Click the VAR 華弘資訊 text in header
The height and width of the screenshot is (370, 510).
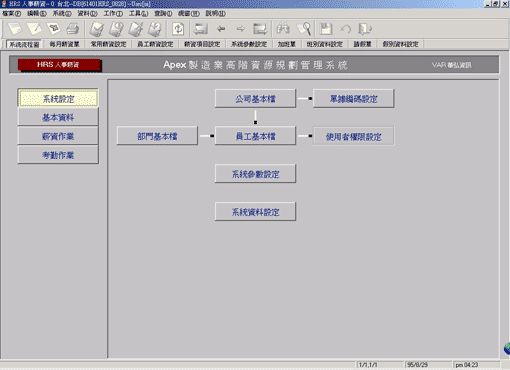(452, 65)
